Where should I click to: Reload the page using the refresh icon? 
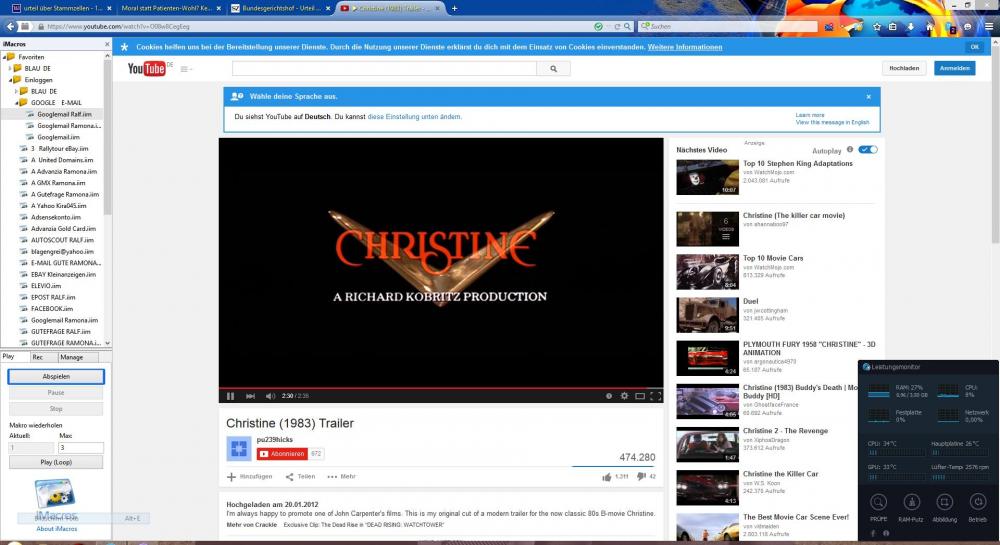617,27
